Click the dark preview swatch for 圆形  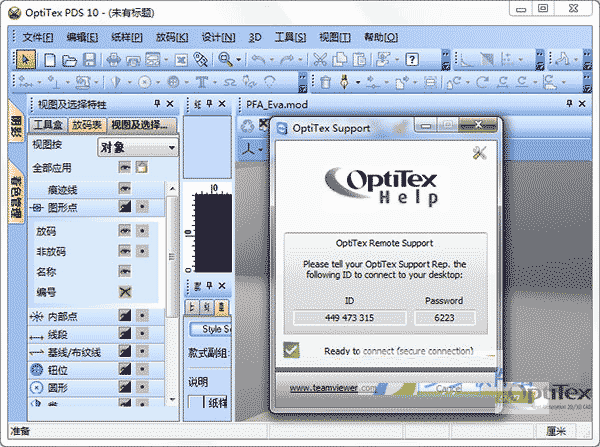125,387
